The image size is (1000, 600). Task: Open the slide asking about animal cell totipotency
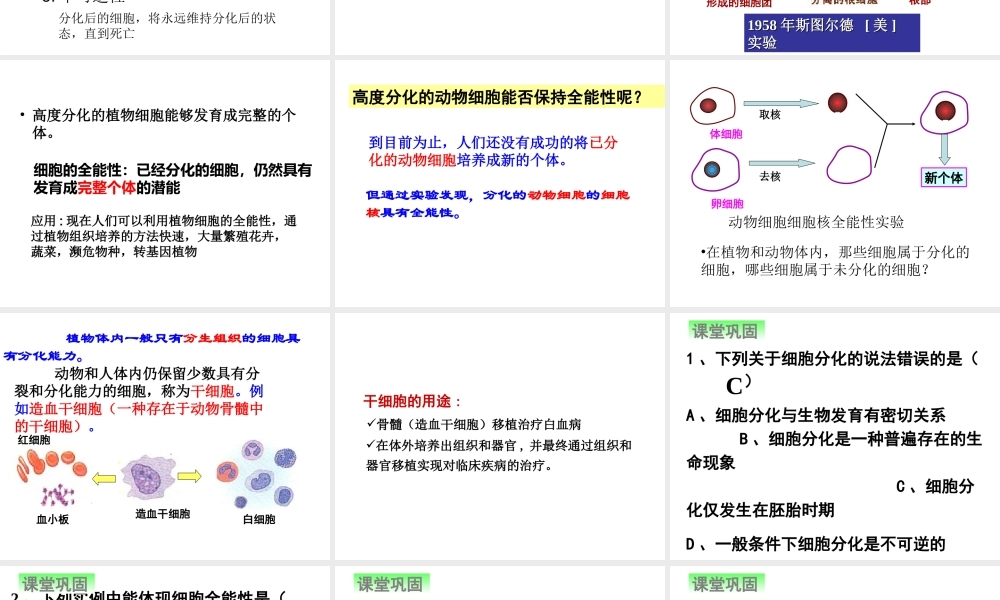point(499,183)
